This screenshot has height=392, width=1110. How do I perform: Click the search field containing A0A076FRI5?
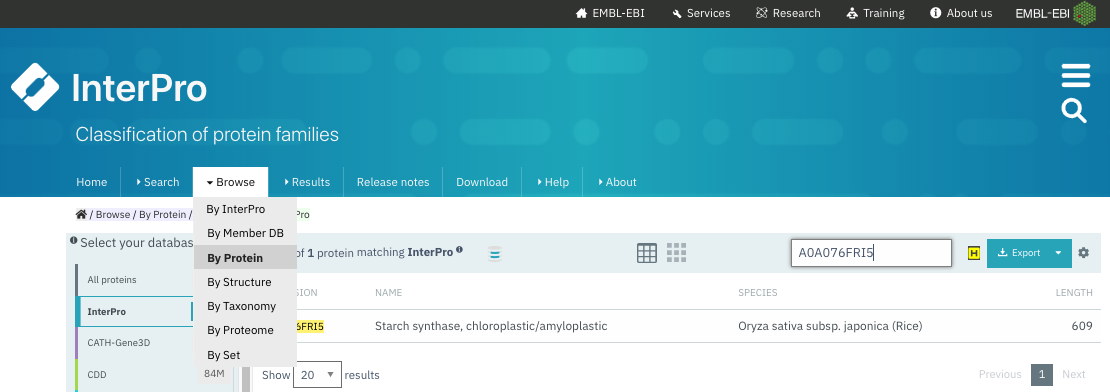point(871,253)
